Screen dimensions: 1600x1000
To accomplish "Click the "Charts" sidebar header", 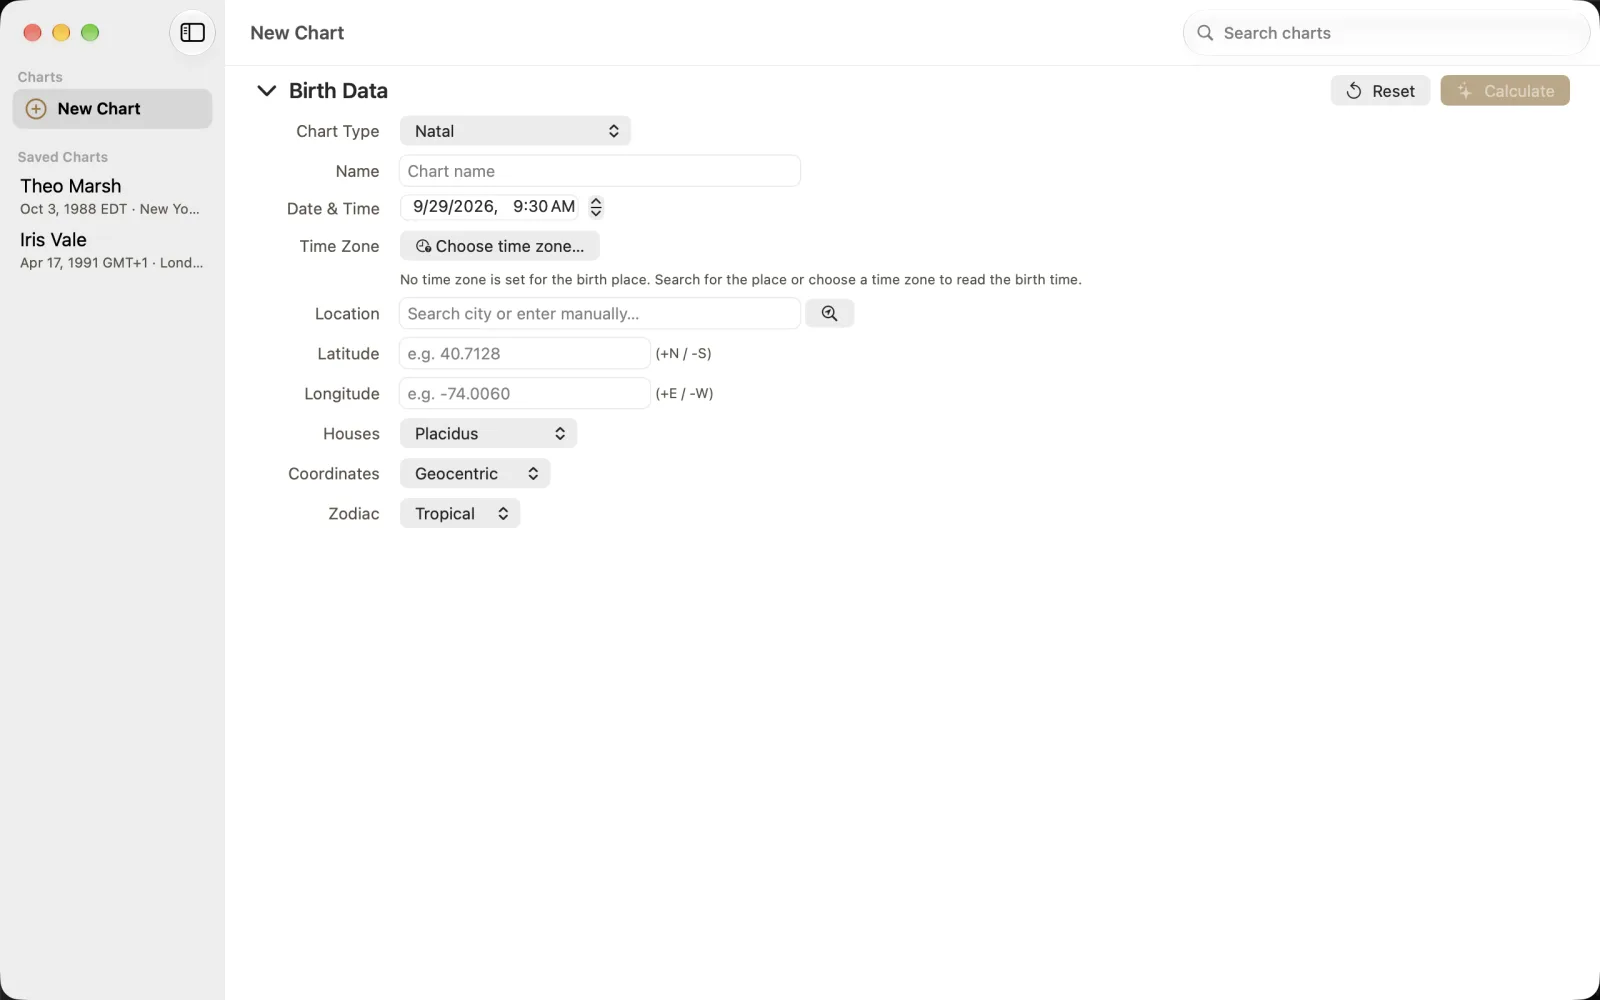I will point(40,77).
